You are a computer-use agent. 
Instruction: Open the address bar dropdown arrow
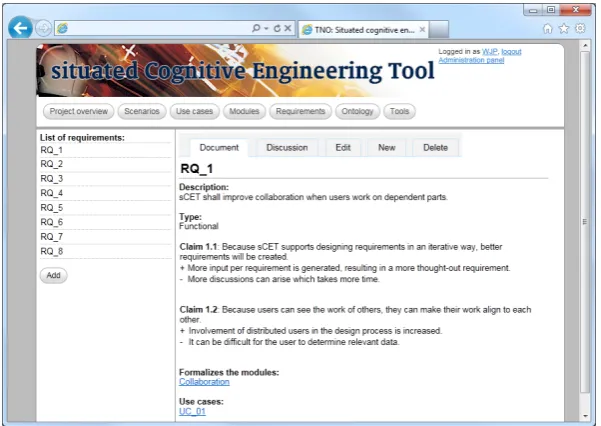pos(266,29)
